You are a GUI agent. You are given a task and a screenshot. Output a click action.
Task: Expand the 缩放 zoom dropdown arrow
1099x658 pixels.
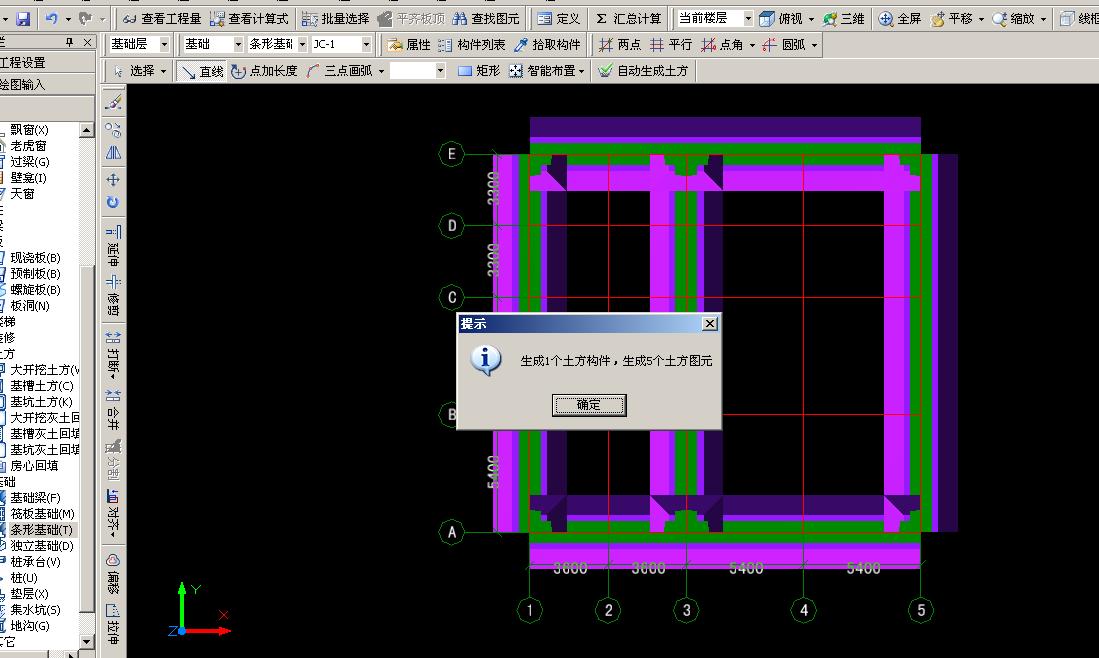tap(1043, 19)
